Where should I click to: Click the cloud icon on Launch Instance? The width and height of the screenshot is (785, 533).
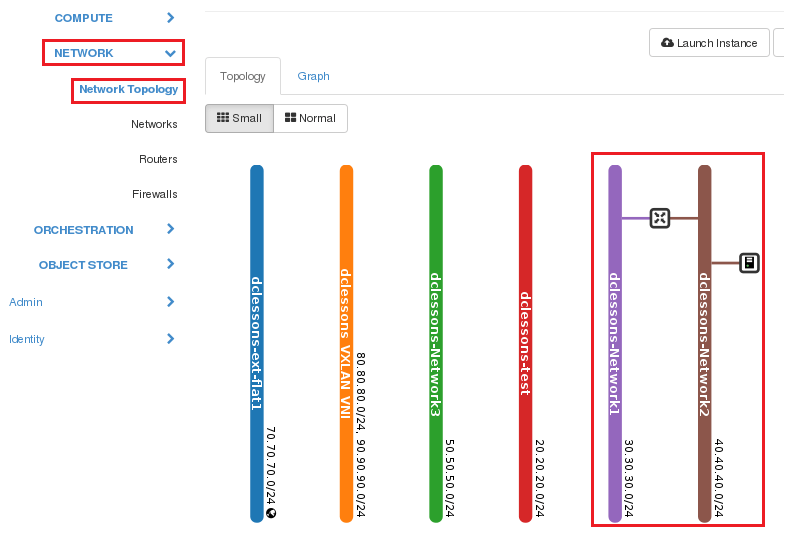[x=667, y=43]
